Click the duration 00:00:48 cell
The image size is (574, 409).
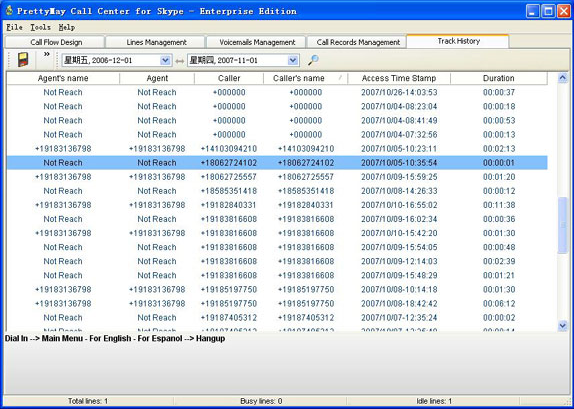tap(499, 247)
